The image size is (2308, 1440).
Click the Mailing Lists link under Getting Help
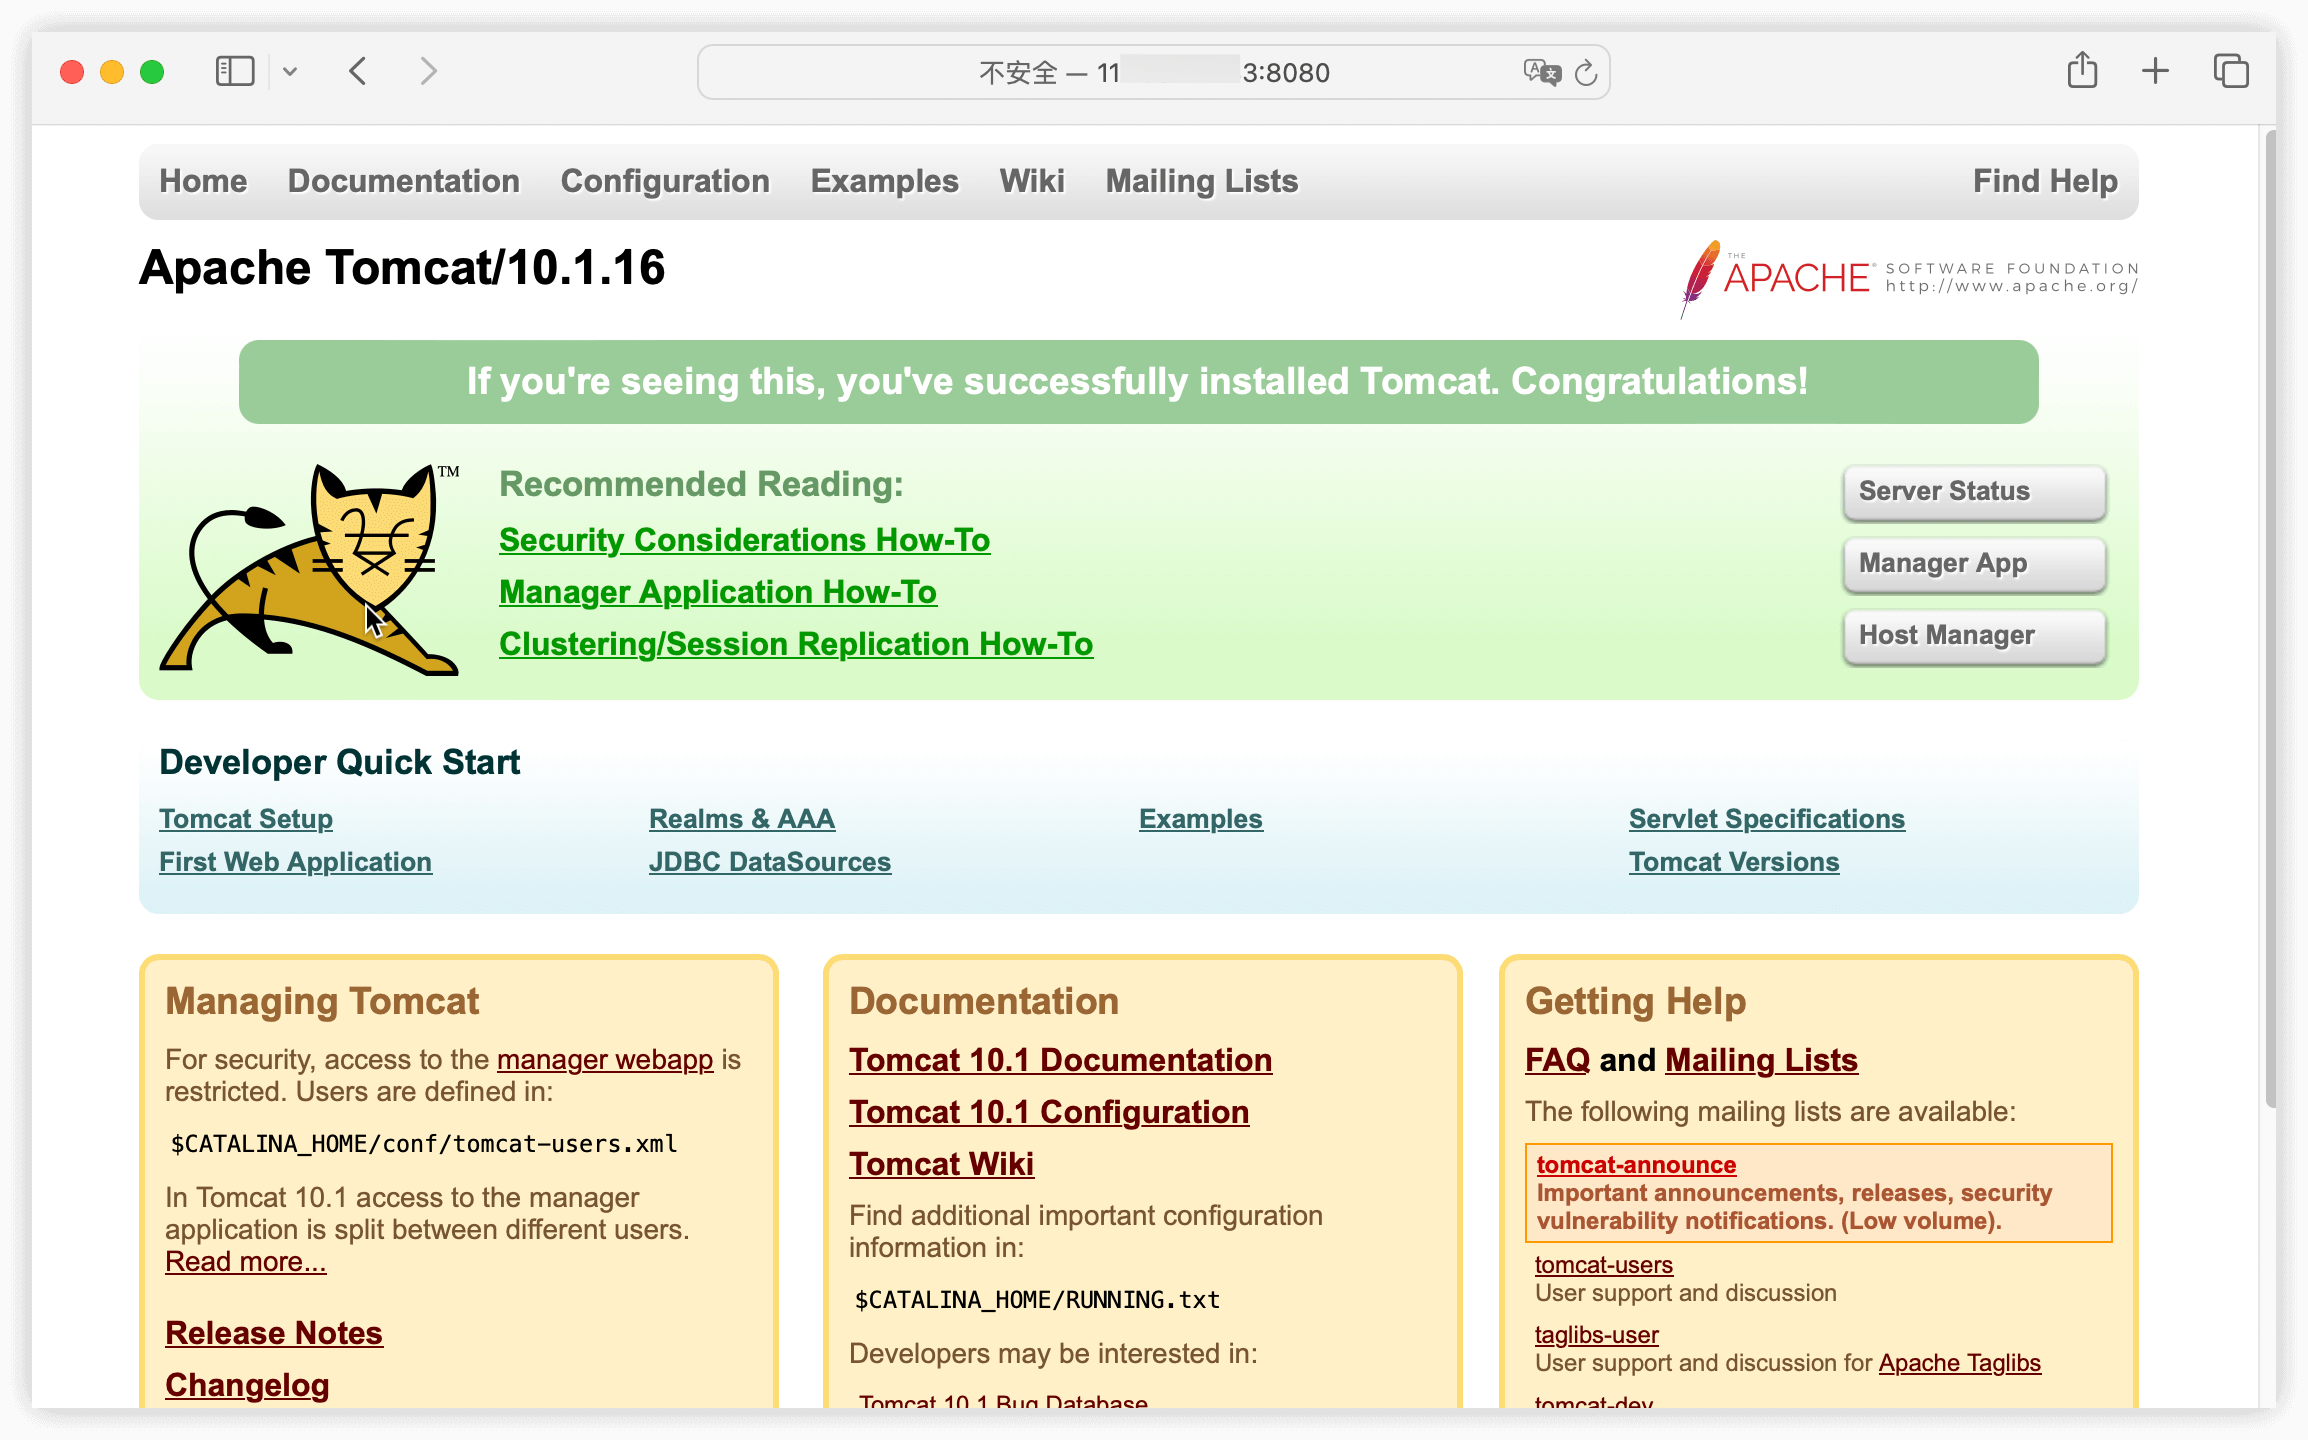tap(1761, 1060)
